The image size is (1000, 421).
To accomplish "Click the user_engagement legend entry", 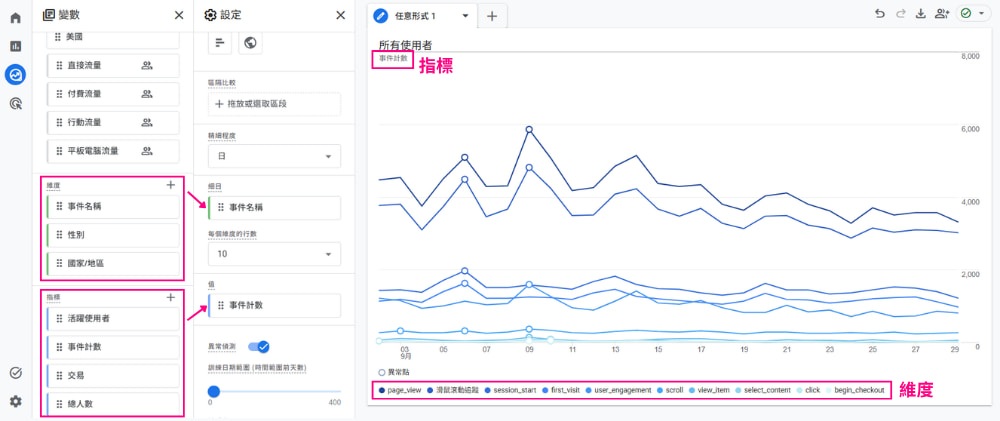I will coord(617,390).
